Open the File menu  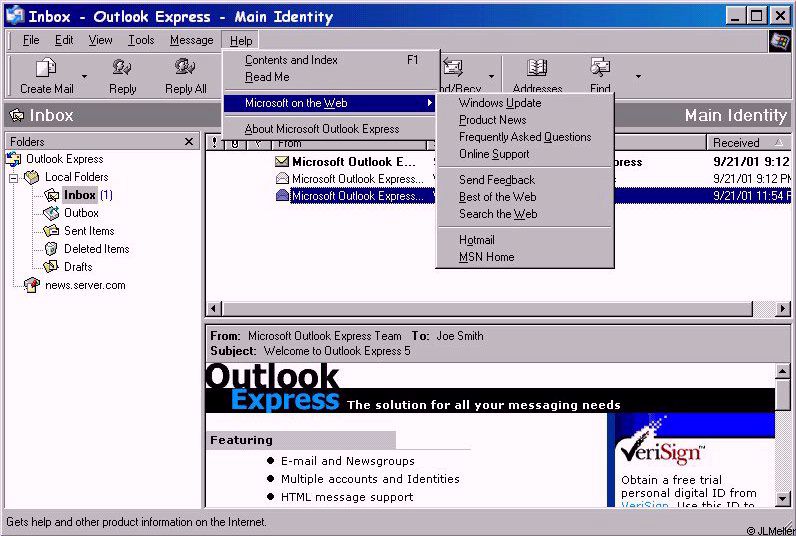[x=31, y=40]
